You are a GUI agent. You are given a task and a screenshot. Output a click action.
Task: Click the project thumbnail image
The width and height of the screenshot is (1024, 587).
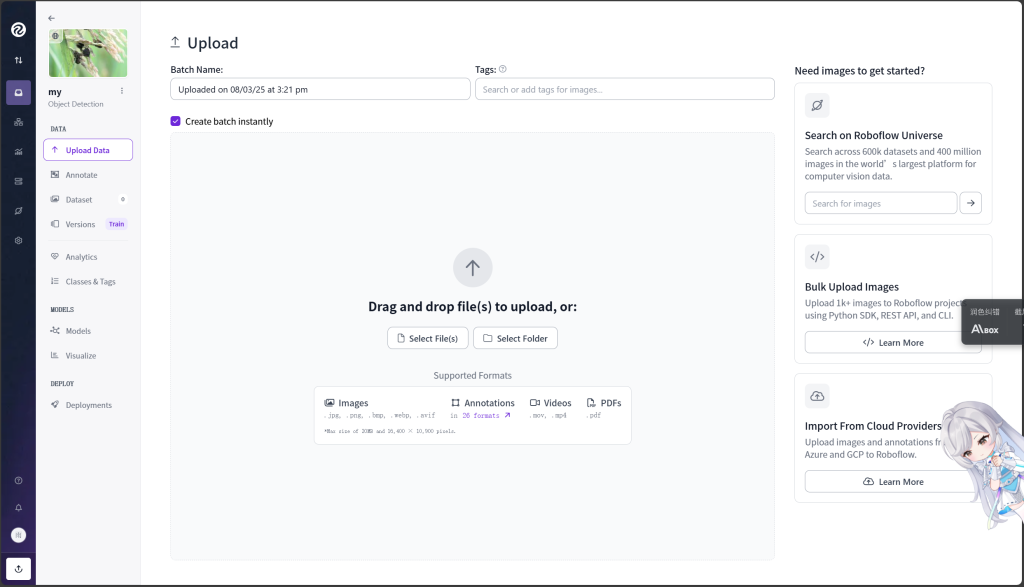tap(88, 53)
